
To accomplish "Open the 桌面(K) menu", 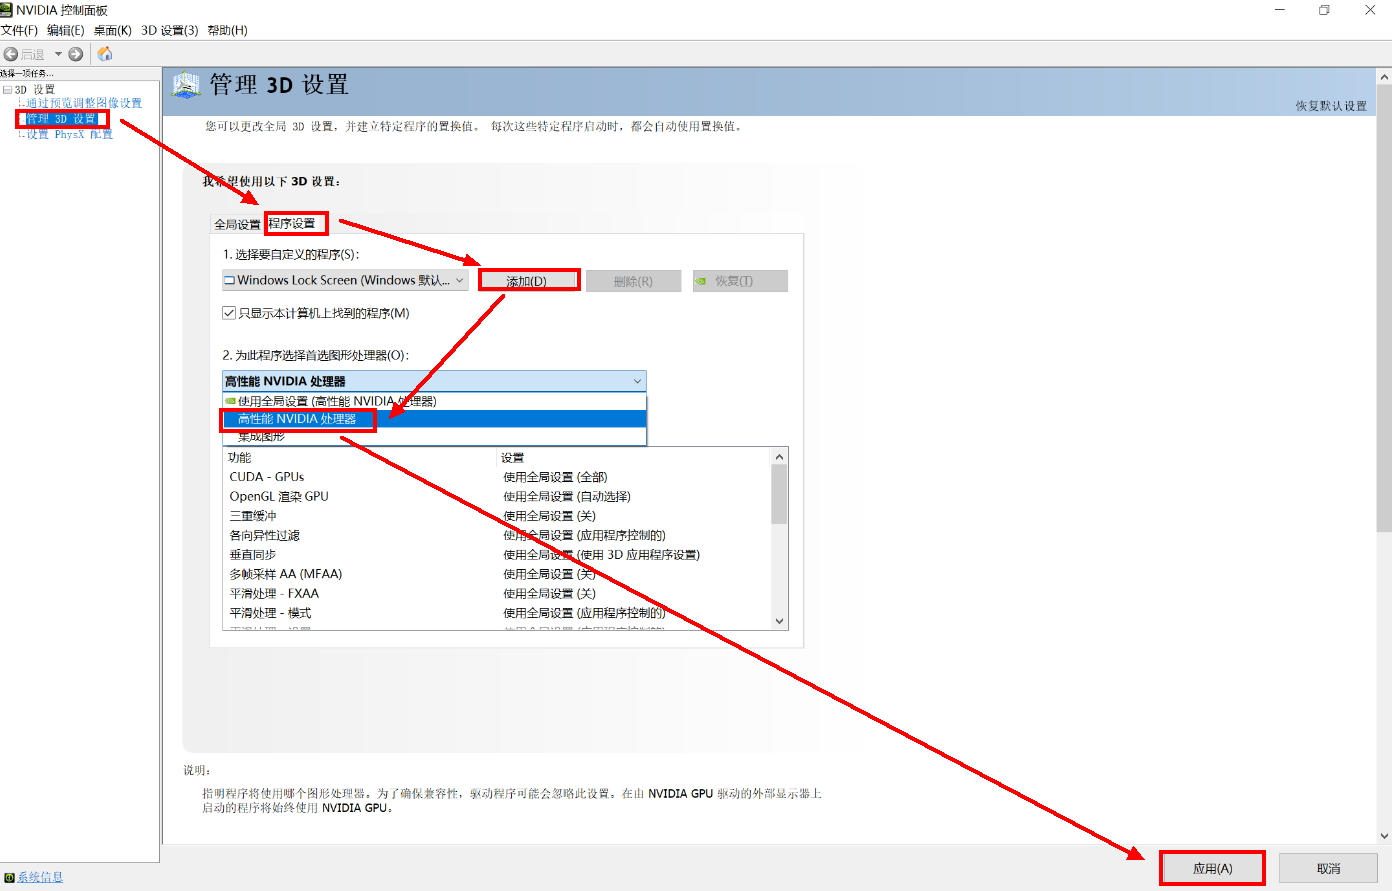I will (x=113, y=31).
